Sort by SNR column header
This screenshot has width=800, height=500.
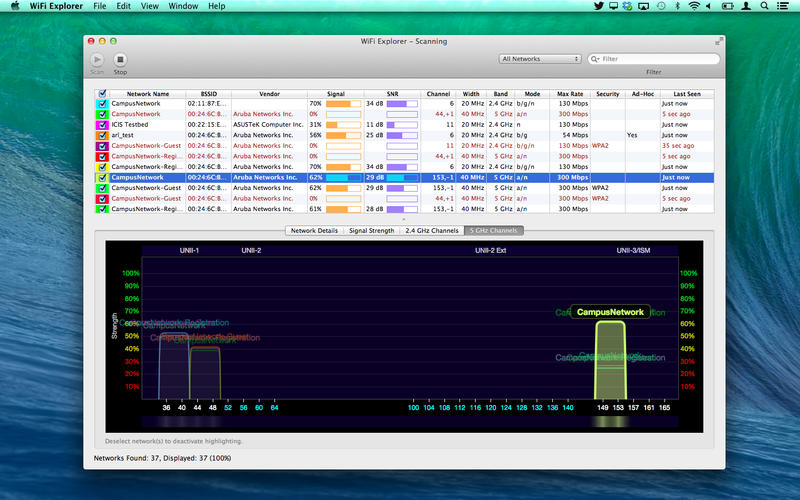(392, 94)
